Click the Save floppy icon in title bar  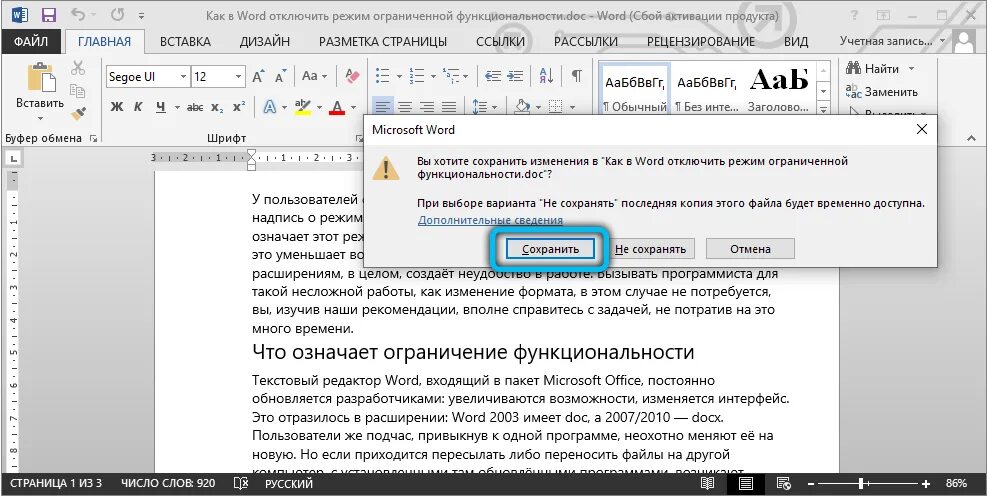click(48, 15)
